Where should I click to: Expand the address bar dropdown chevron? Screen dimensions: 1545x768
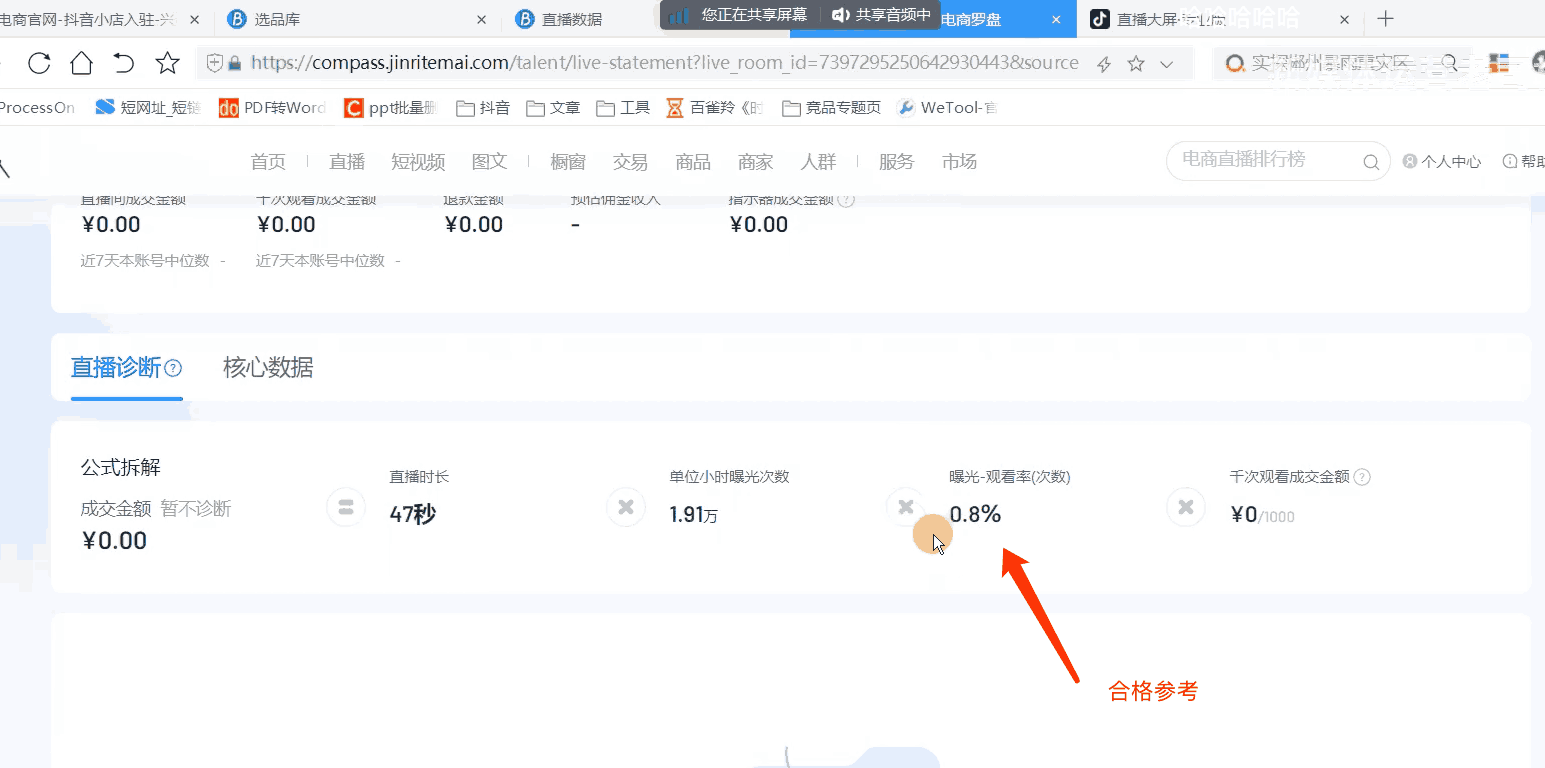pyautogui.click(x=1166, y=64)
